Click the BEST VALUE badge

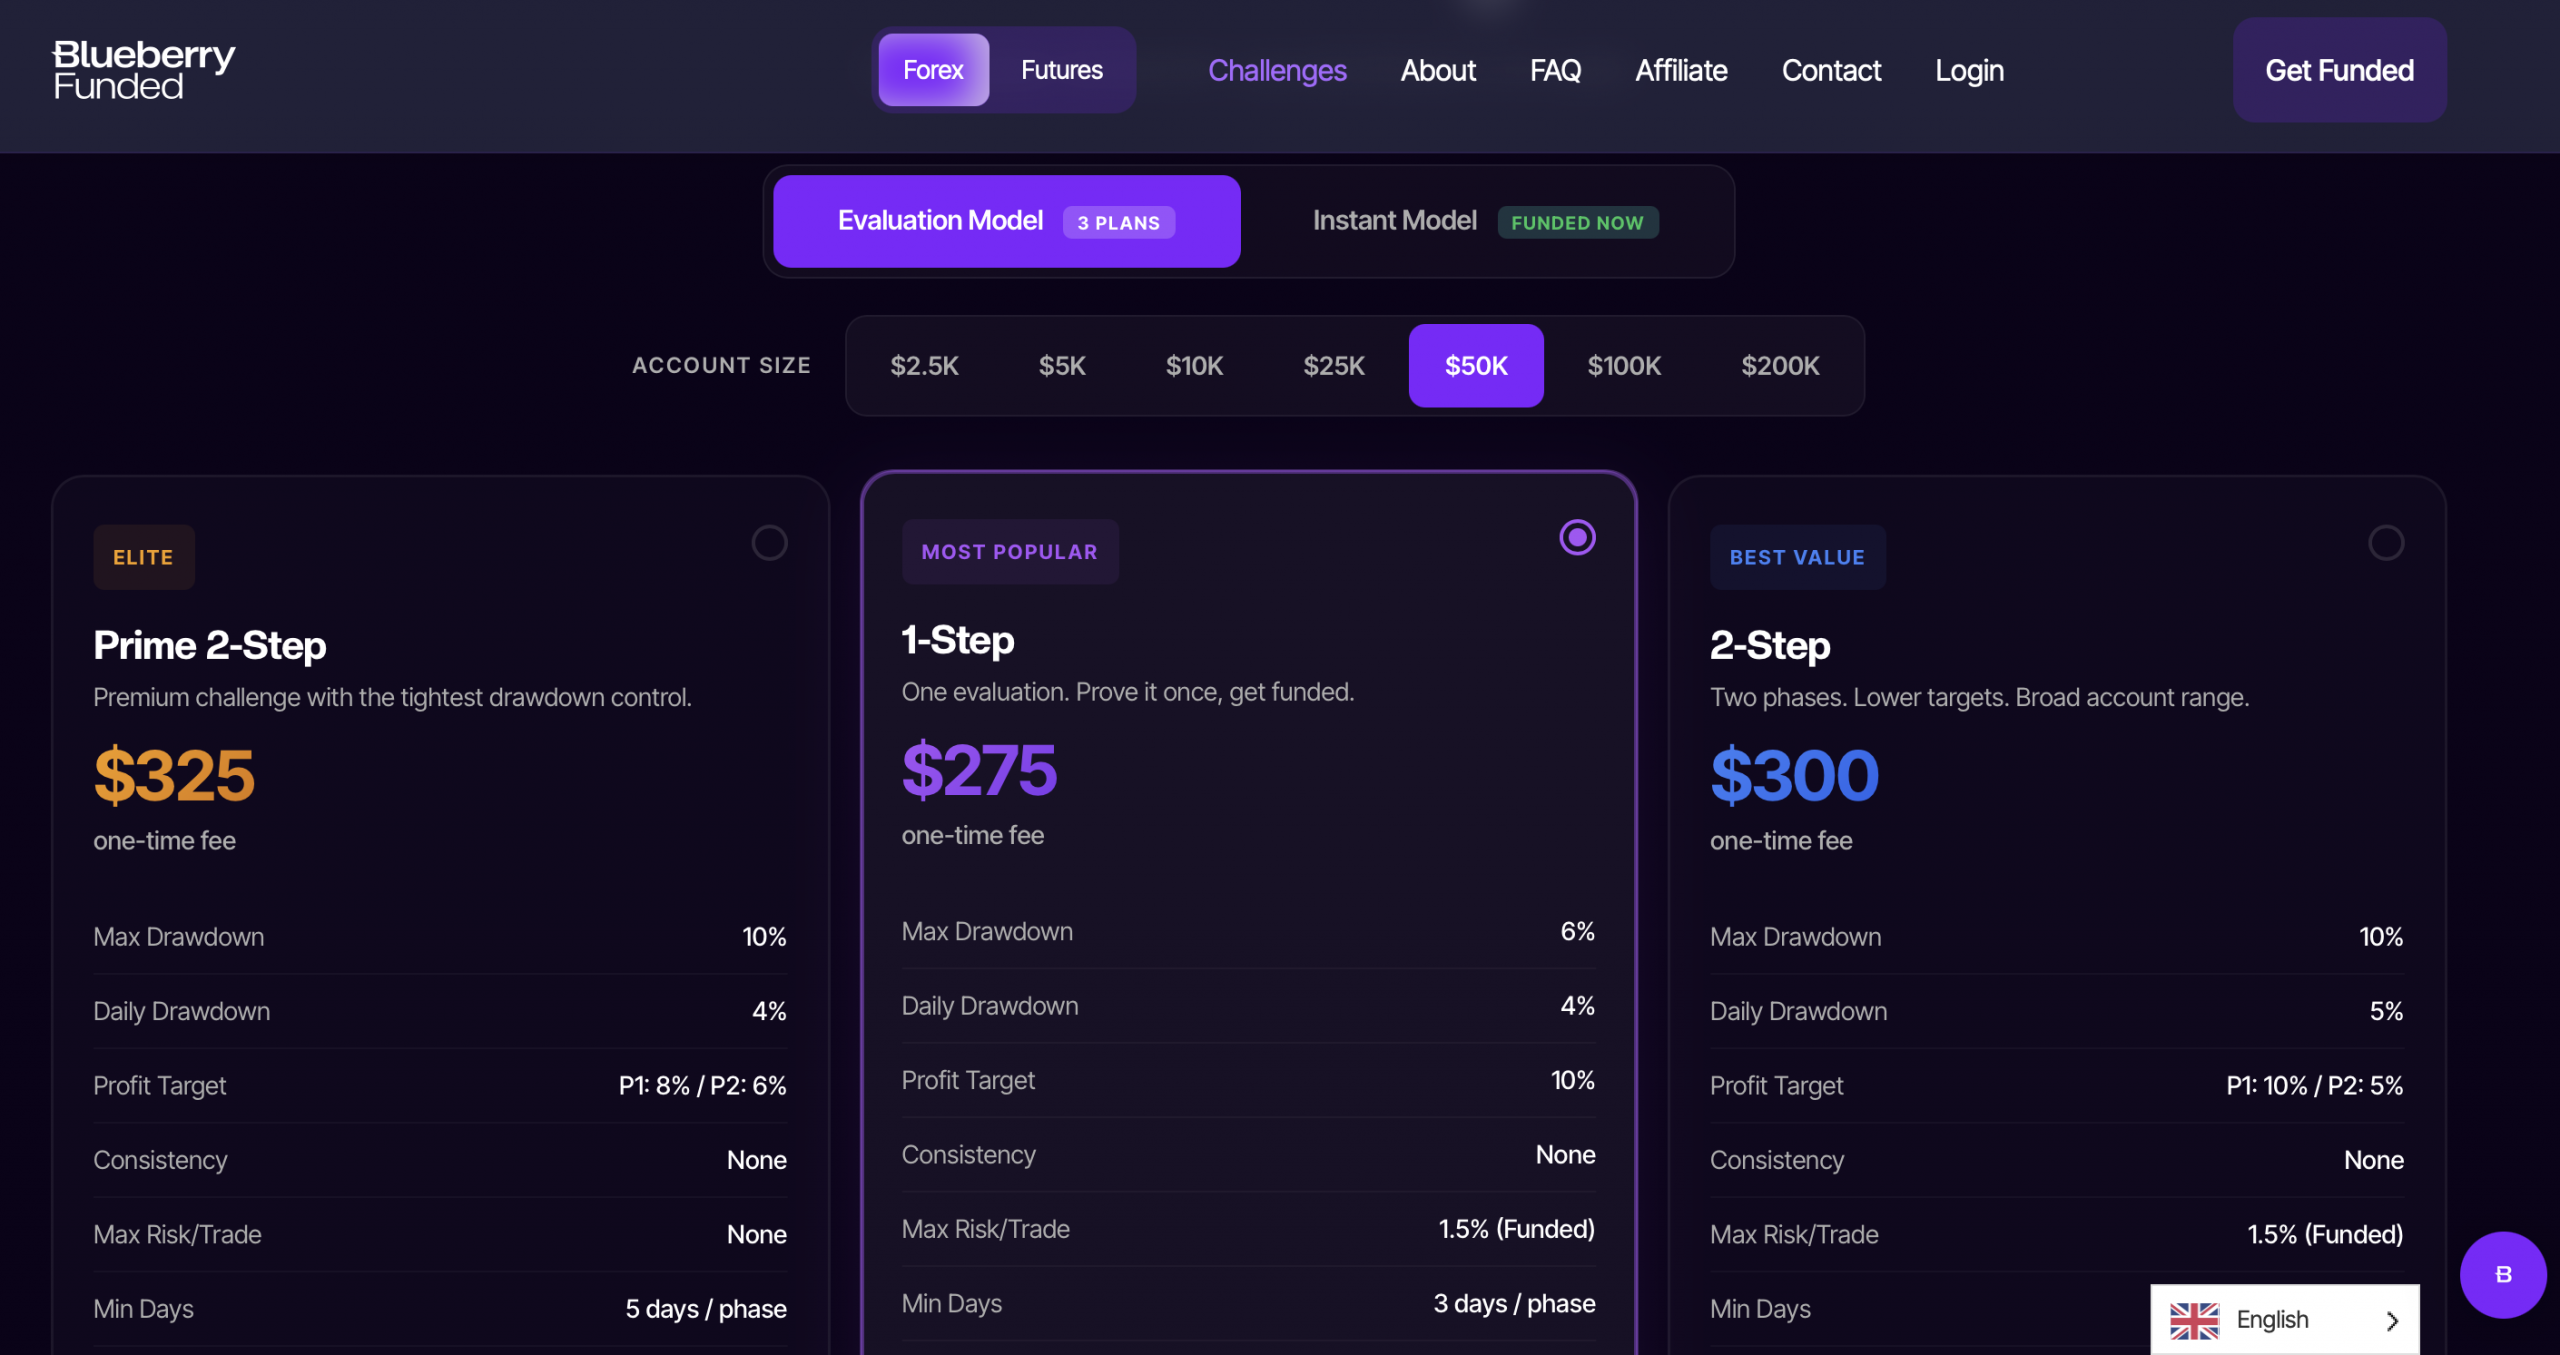click(1797, 557)
